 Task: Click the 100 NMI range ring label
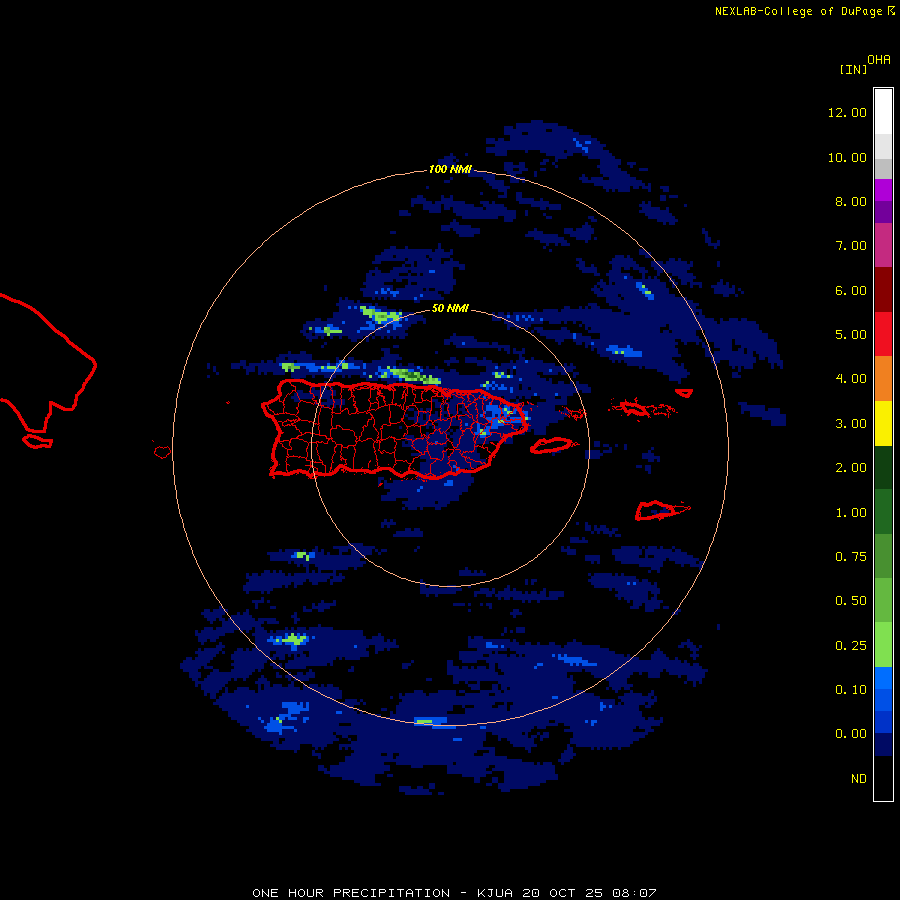click(x=450, y=169)
